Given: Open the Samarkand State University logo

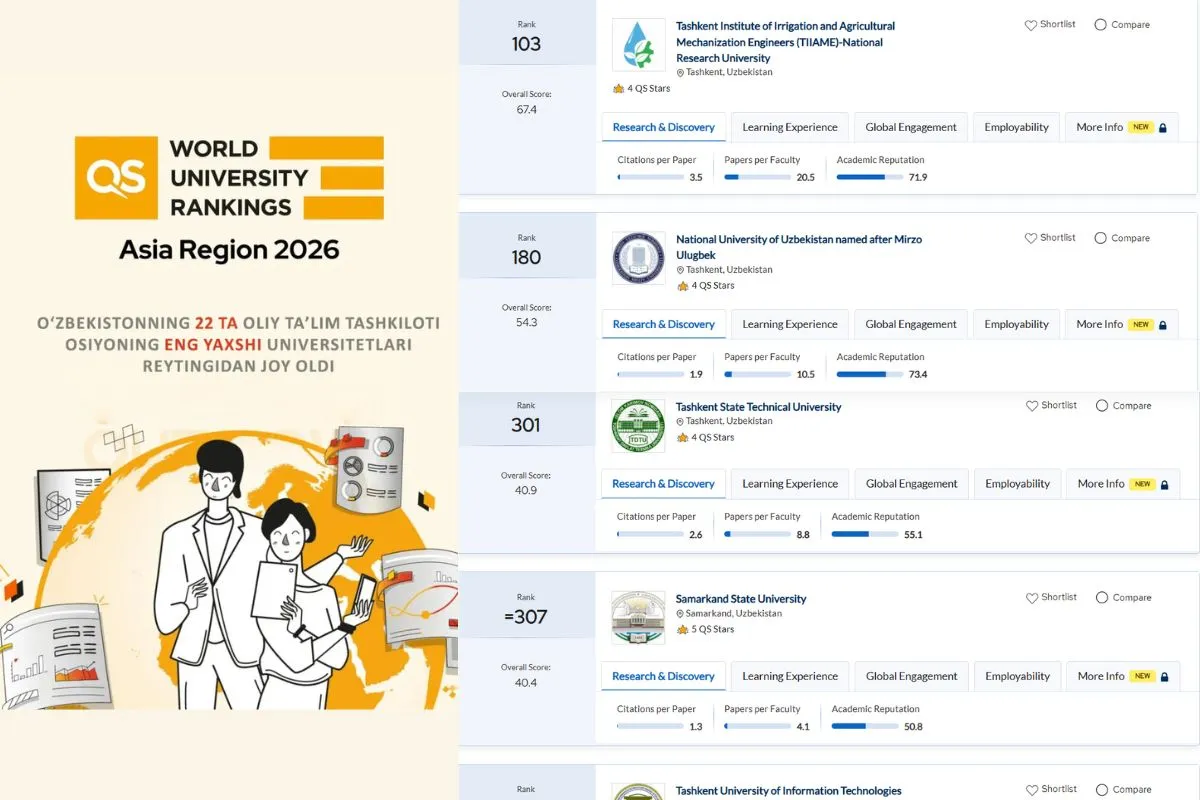Looking at the screenshot, I should (x=638, y=618).
